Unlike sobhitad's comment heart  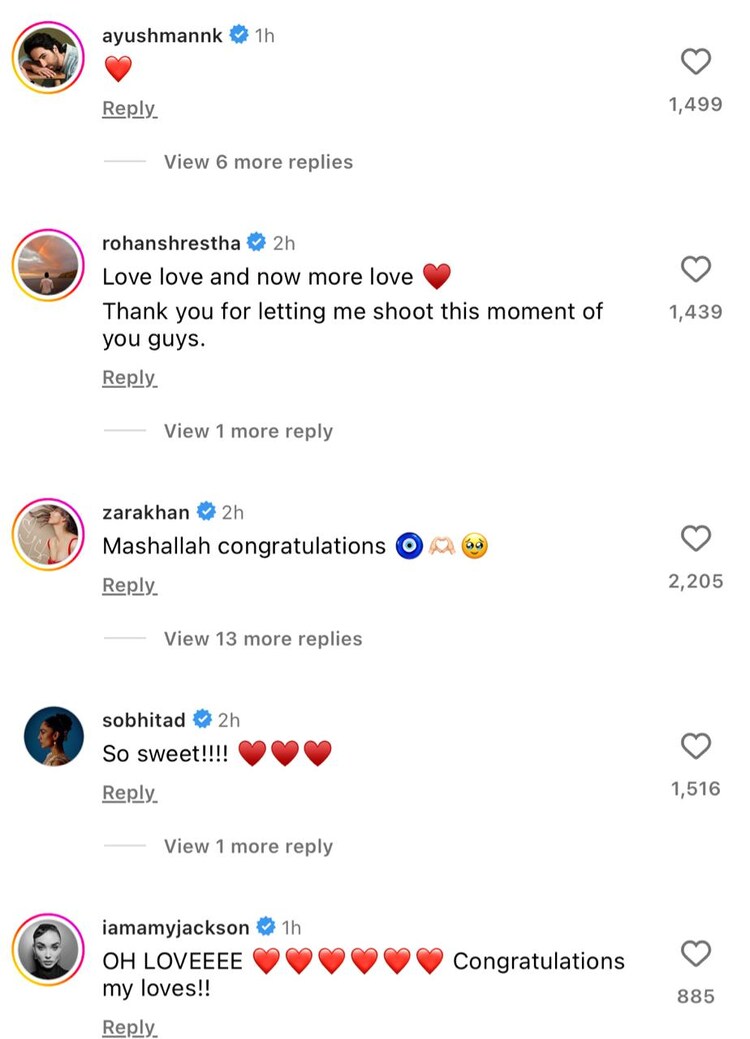click(x=696, y=746)
